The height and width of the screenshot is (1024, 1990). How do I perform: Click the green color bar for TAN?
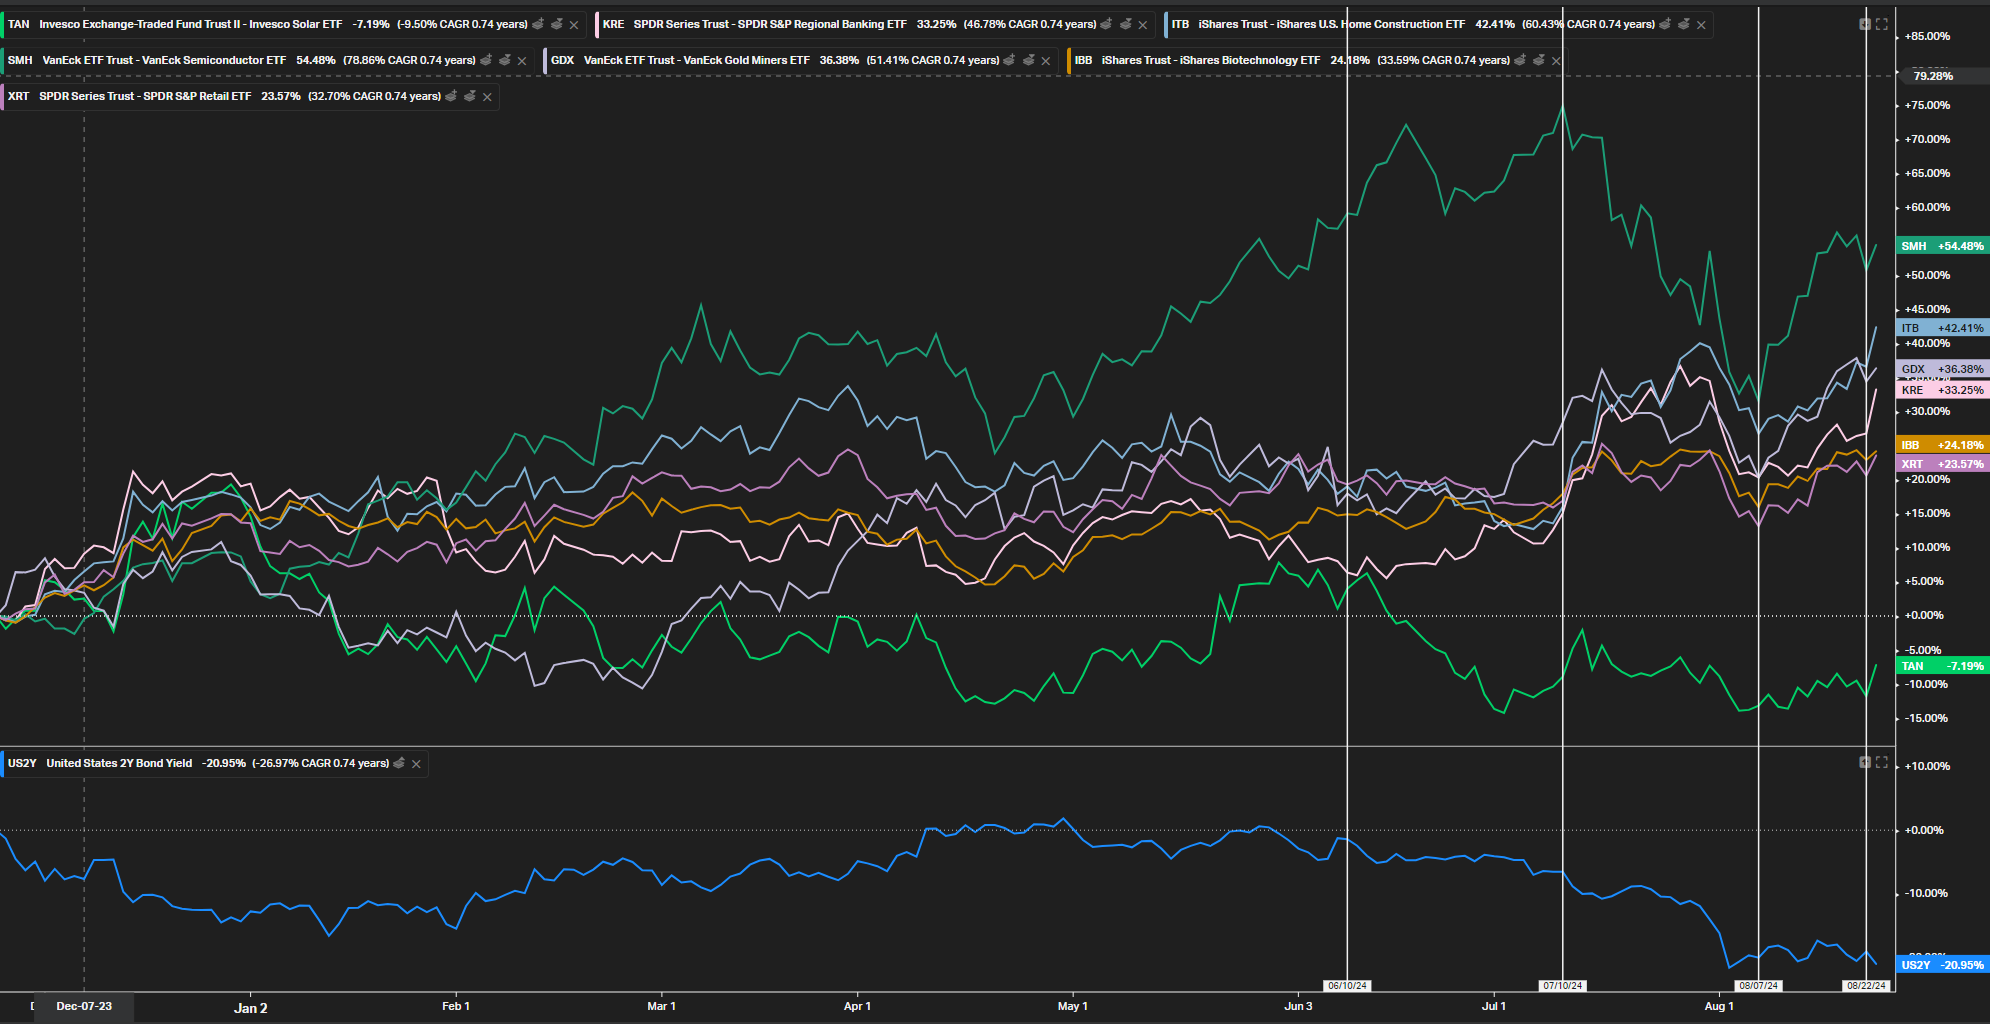tap(2, 24)
